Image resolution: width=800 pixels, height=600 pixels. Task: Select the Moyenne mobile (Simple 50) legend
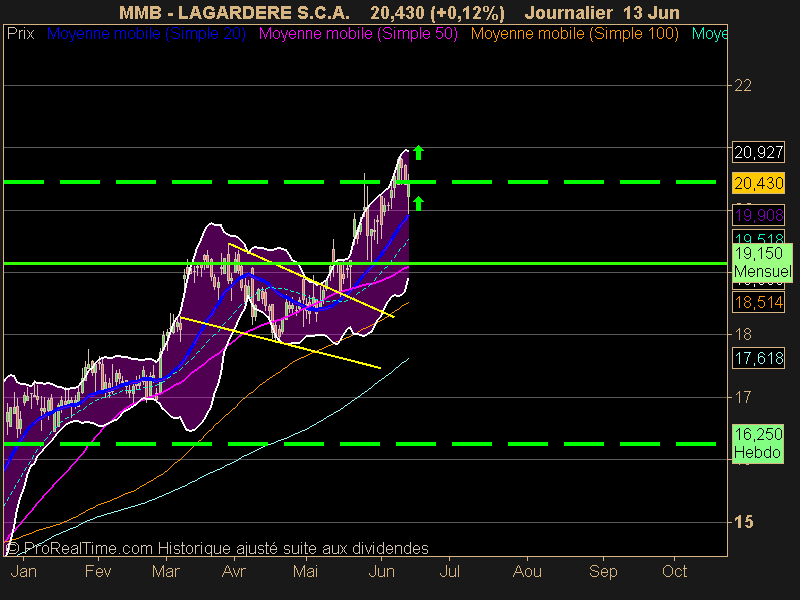pyautogui.click(x=358, y=34)
